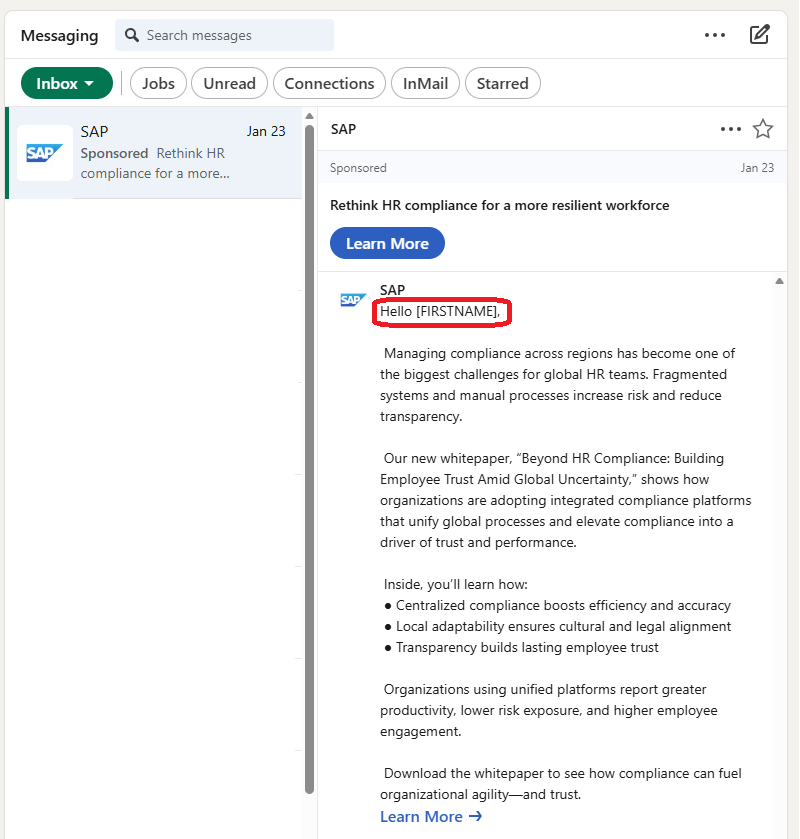Click the message scroll up arrow
This screenshot has width=800, height=839.
pos(780,282)
